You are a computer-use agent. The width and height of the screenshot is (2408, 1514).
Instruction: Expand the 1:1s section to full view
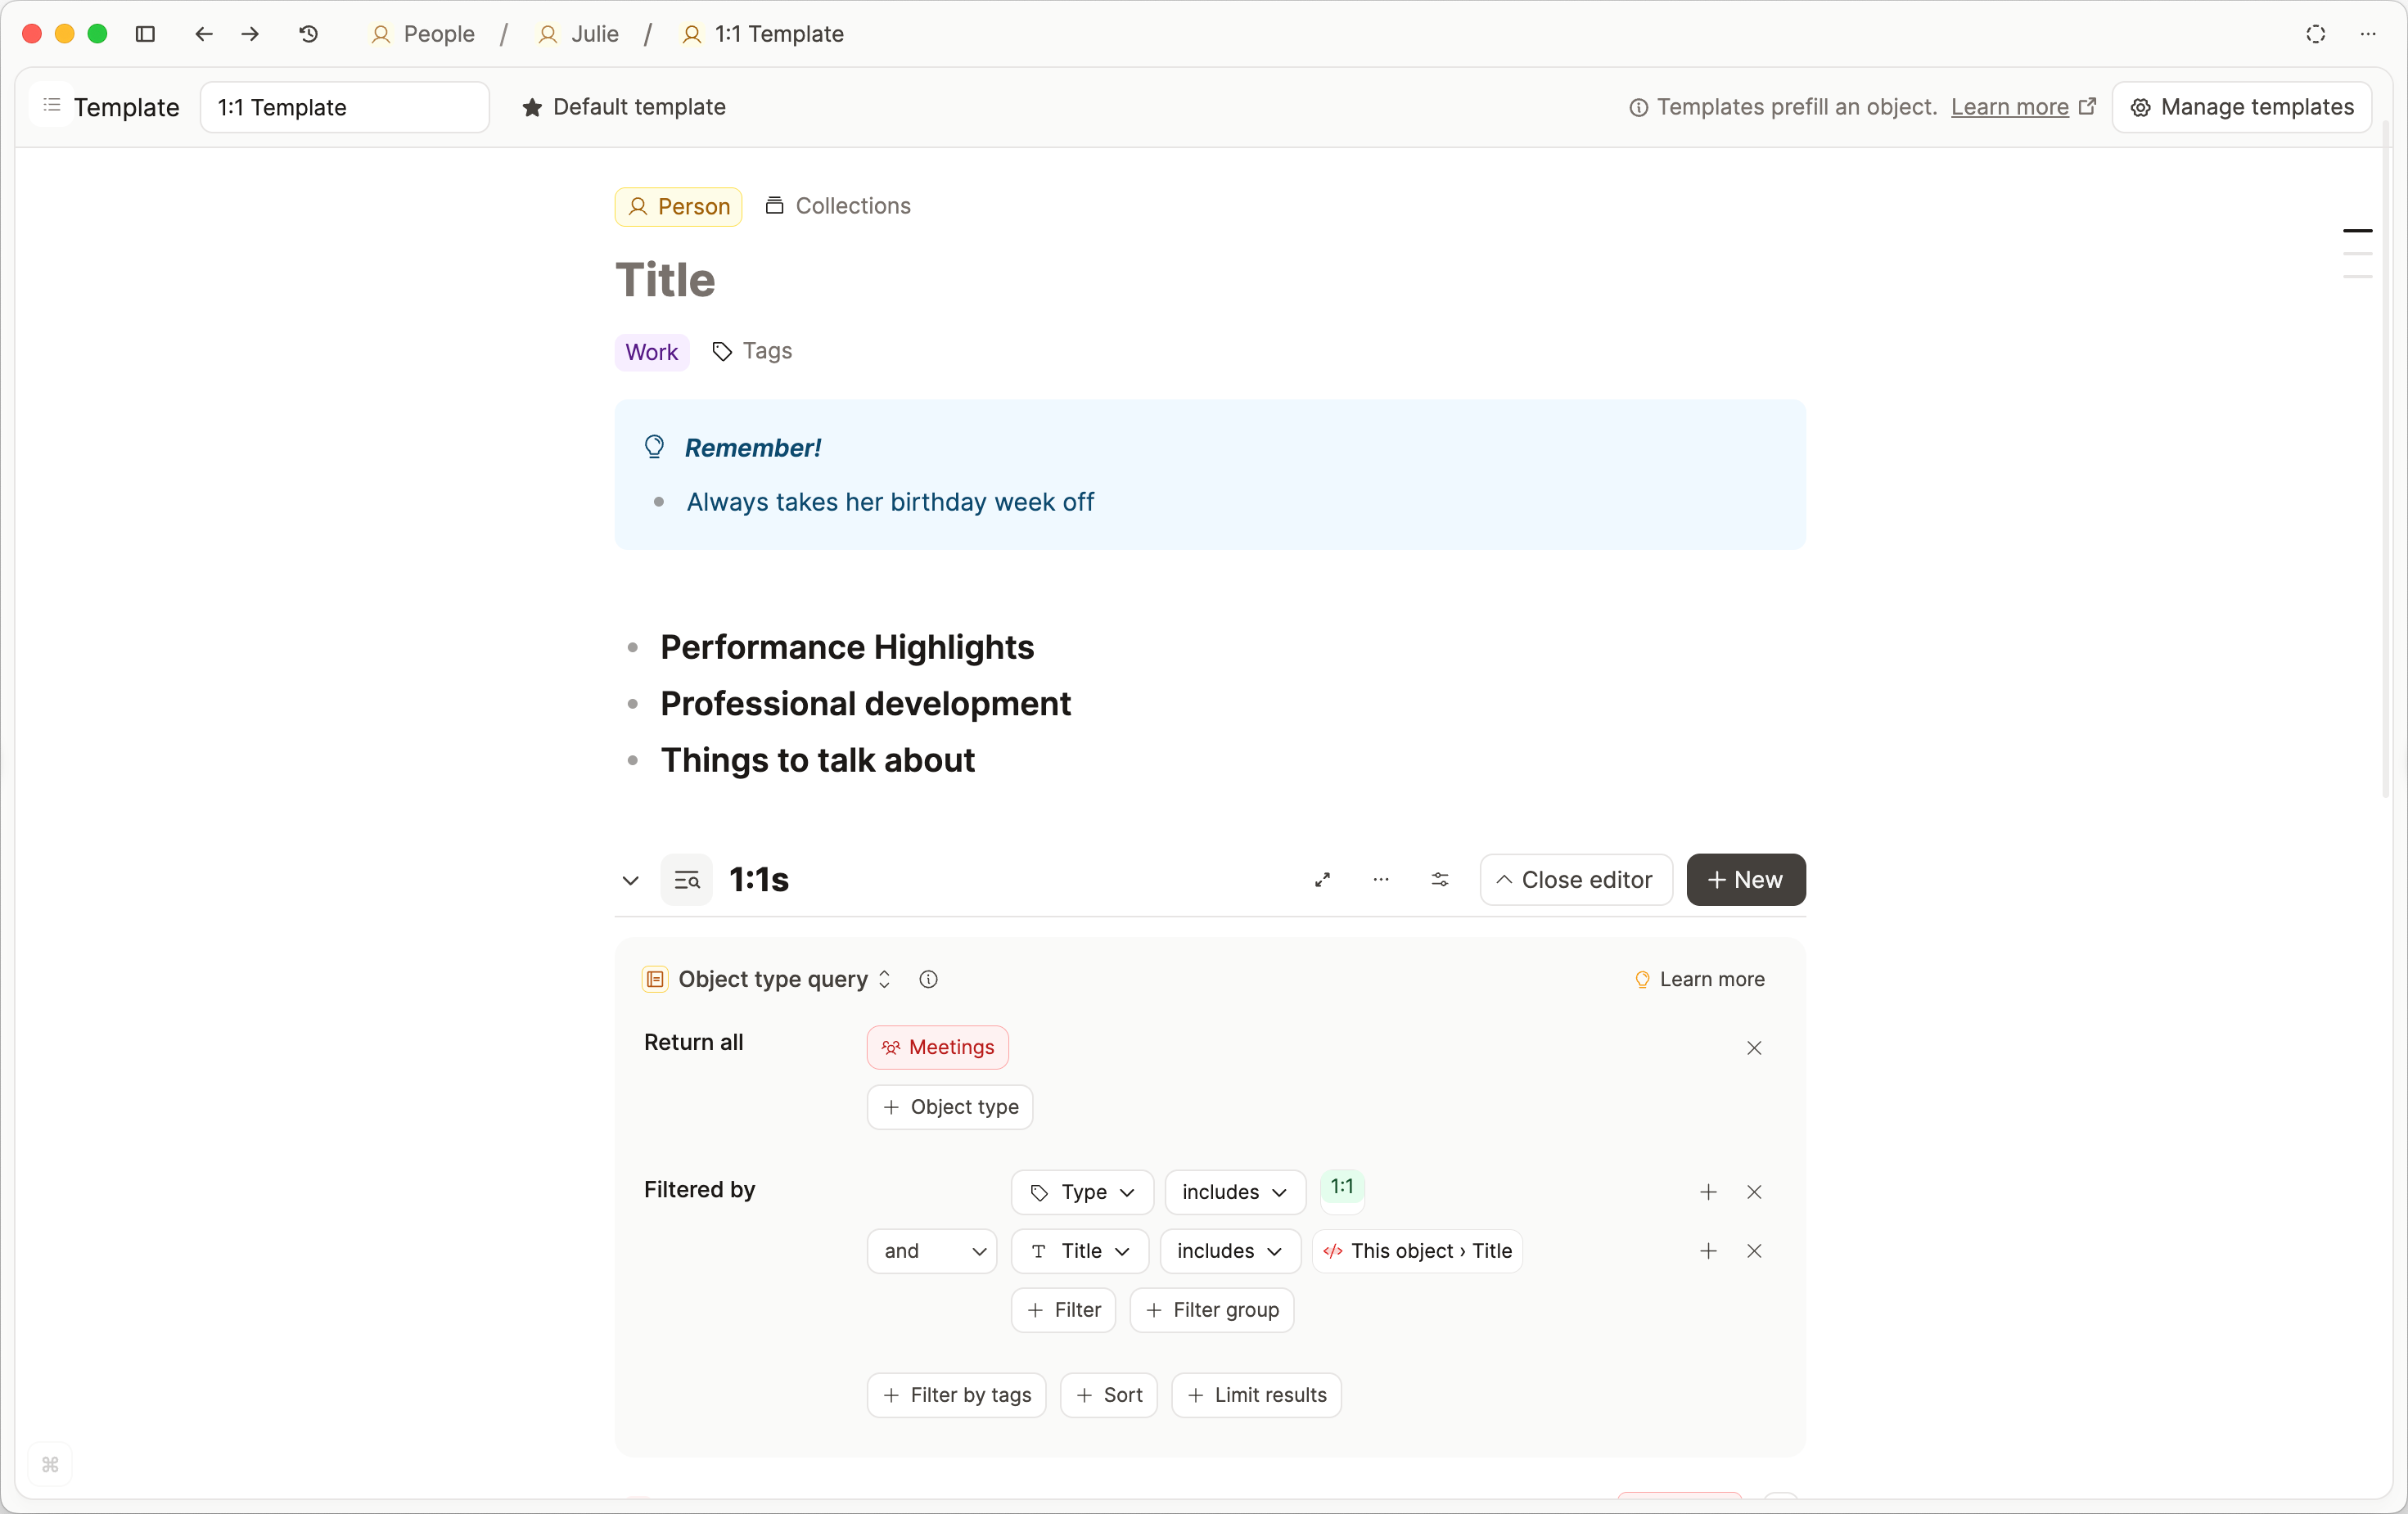[1322, 880]
